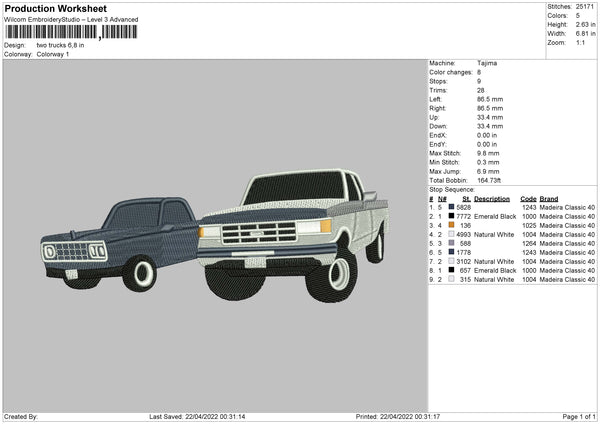Select the white swatch with 315 stitches

click(x=452, y=279)
